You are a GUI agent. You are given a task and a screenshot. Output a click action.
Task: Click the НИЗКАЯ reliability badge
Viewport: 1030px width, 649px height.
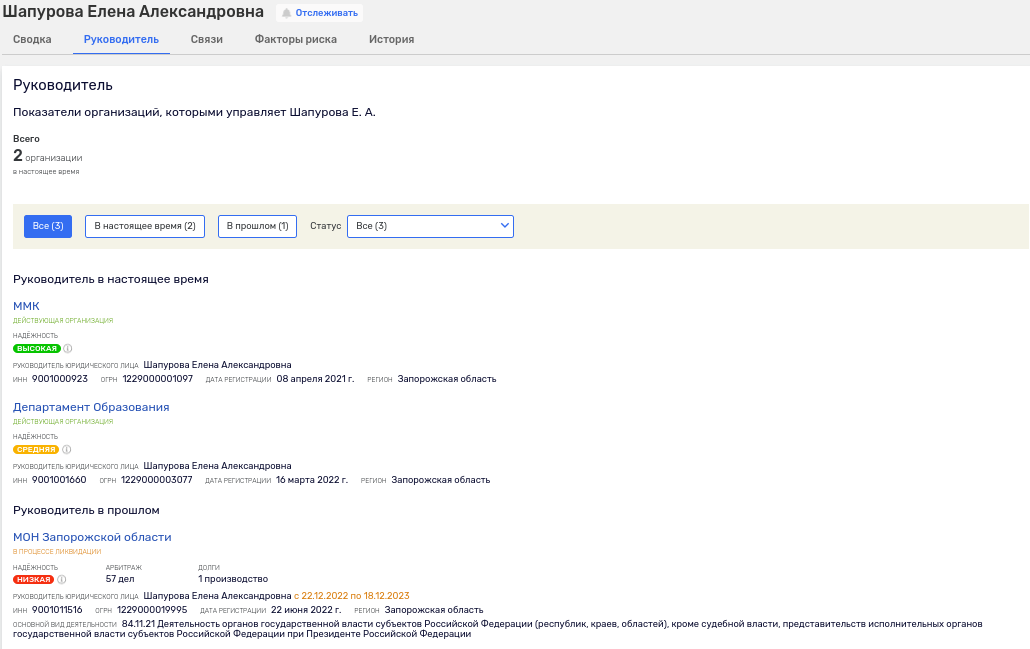point(34,579)
